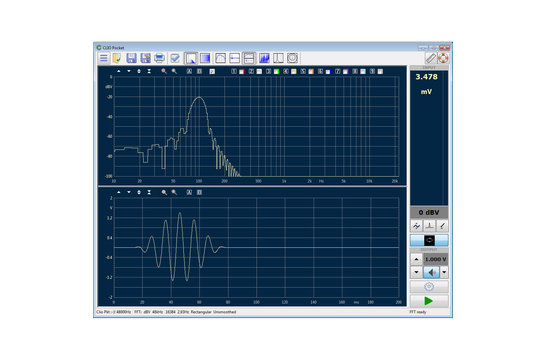The width and height of the screenshot is (546, 360).
Task: Select the split dual-pane layout toolbar icon
Action: click(x=249, y=58)
